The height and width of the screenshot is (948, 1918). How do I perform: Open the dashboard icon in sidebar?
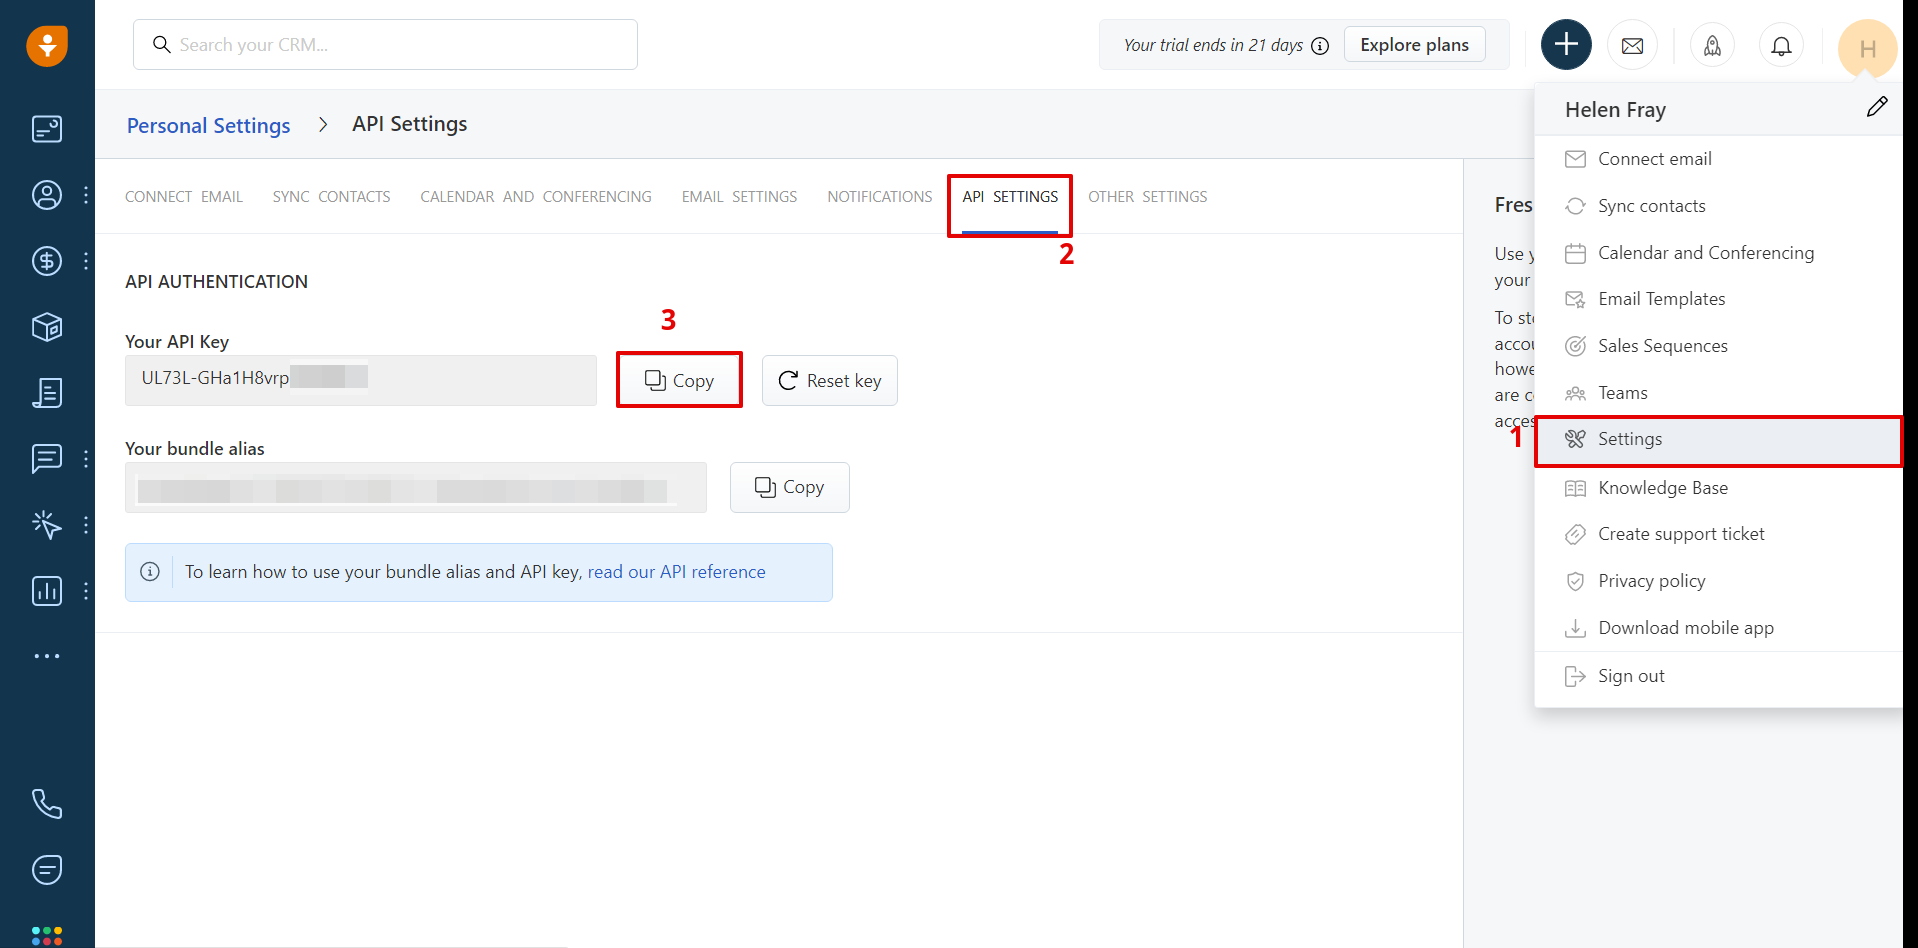coord(47,129)
